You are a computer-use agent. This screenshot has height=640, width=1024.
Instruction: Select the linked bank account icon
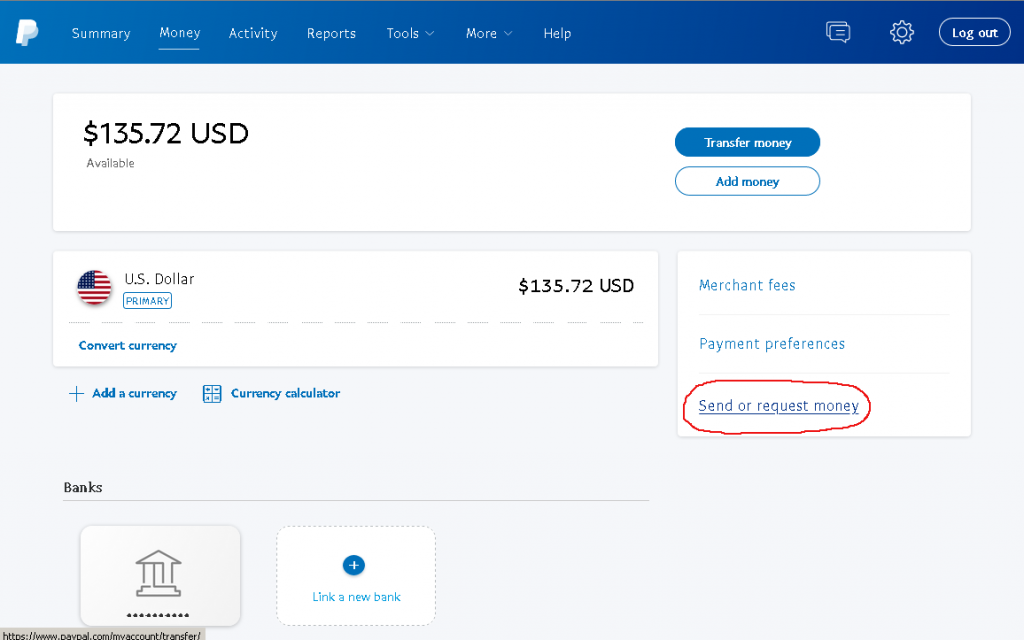pos(160,575)
